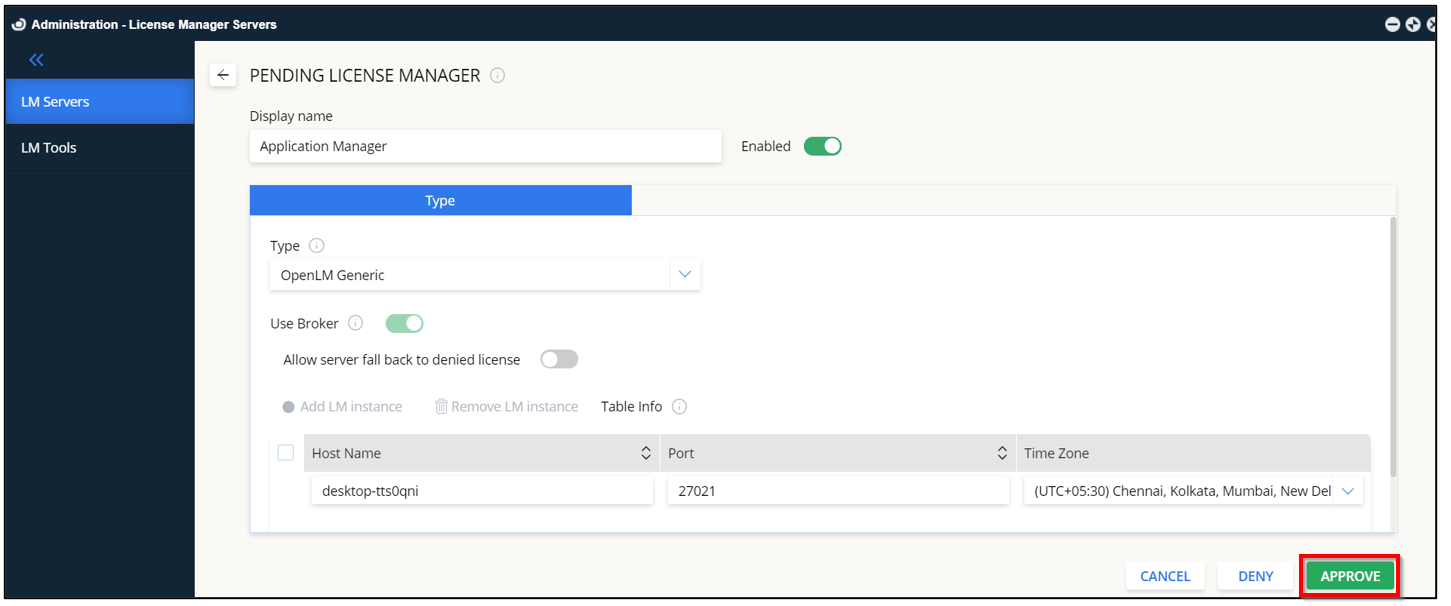Click the green APPROVE button
This screenshot has width=1451, height=606.
pos(1350,576)
